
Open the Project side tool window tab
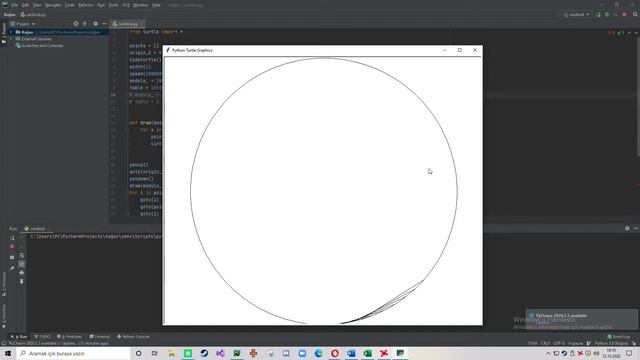[4, 34]
